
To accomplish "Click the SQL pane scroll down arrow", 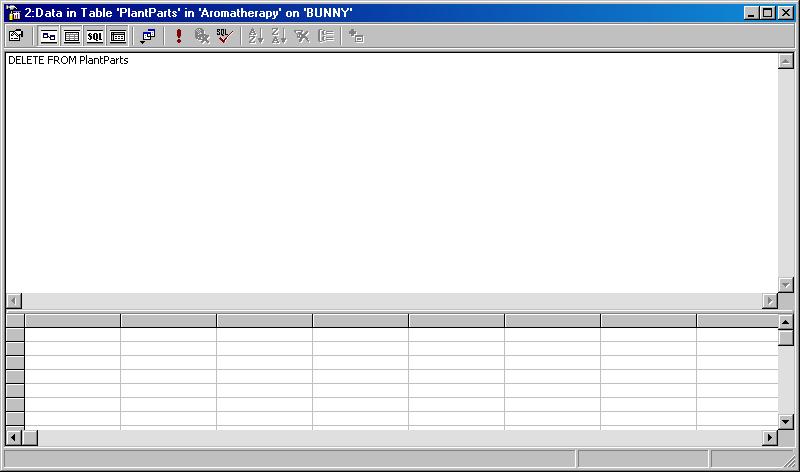I will [x=786, y=285].
